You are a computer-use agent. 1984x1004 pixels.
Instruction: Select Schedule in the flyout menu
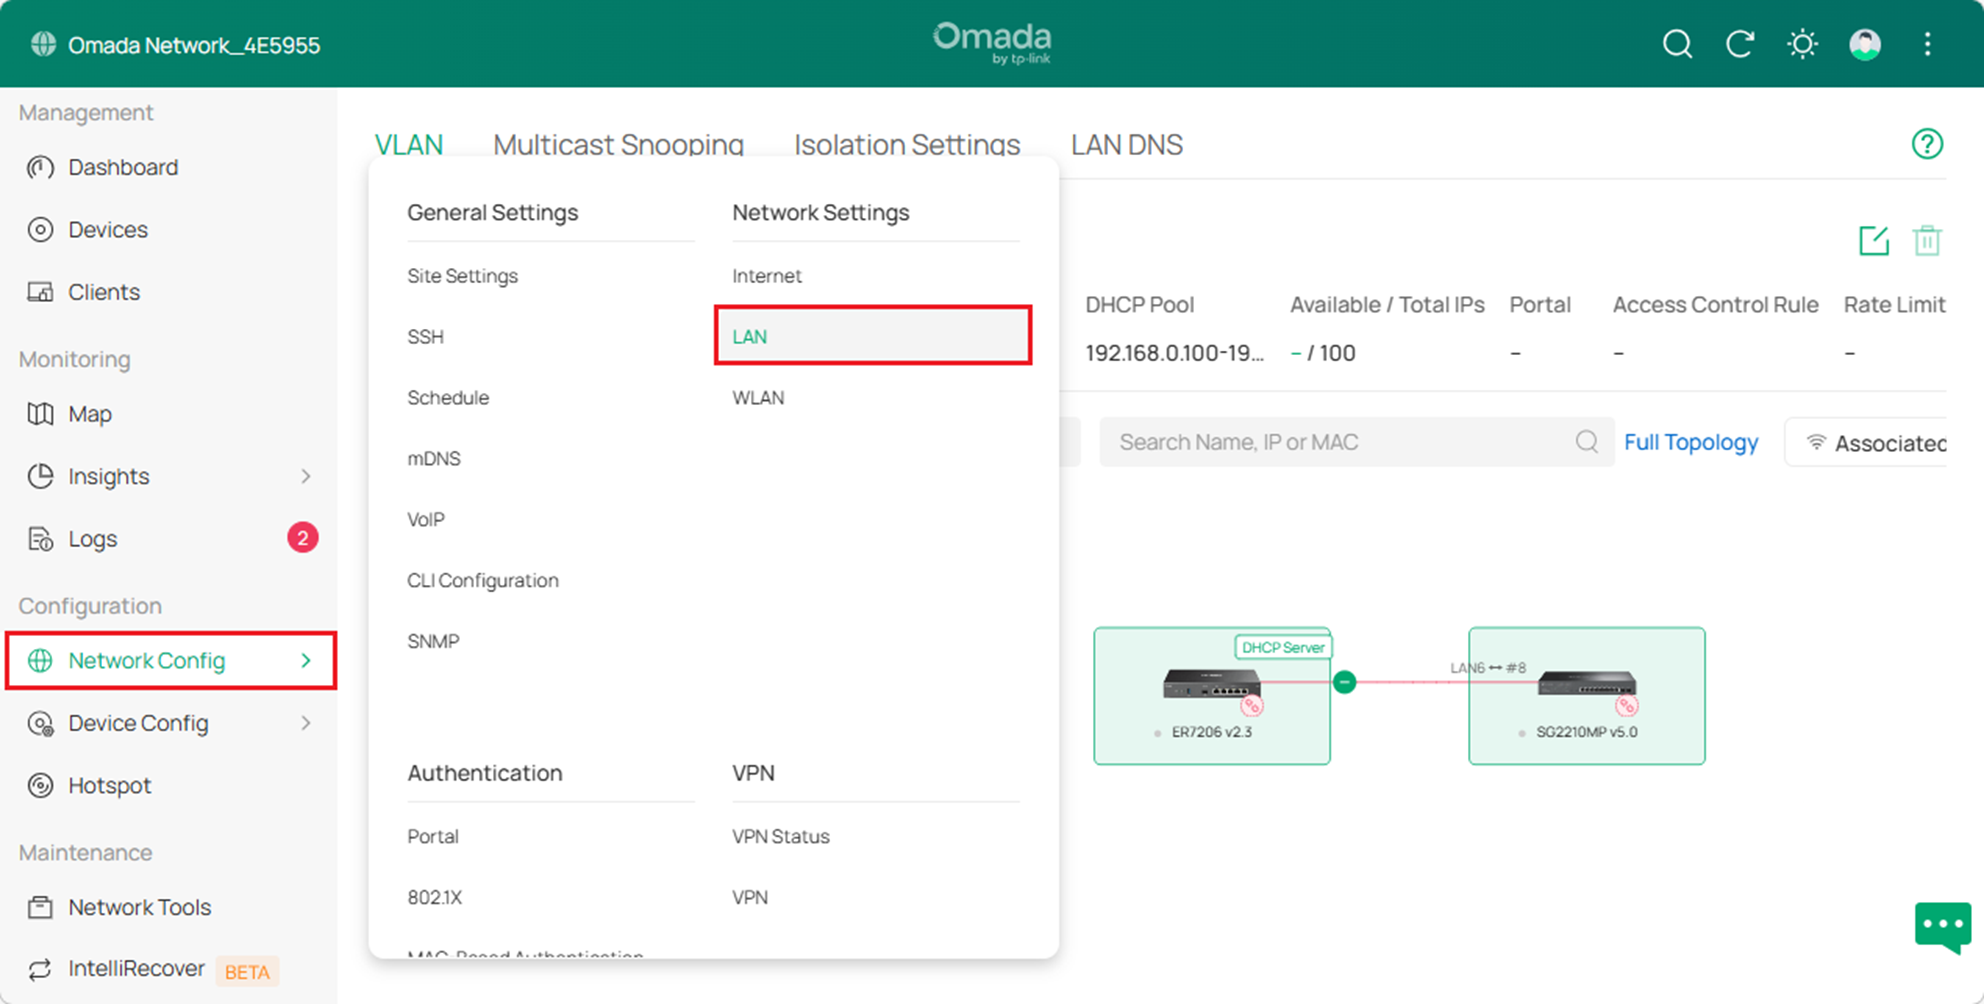(448, 397)
